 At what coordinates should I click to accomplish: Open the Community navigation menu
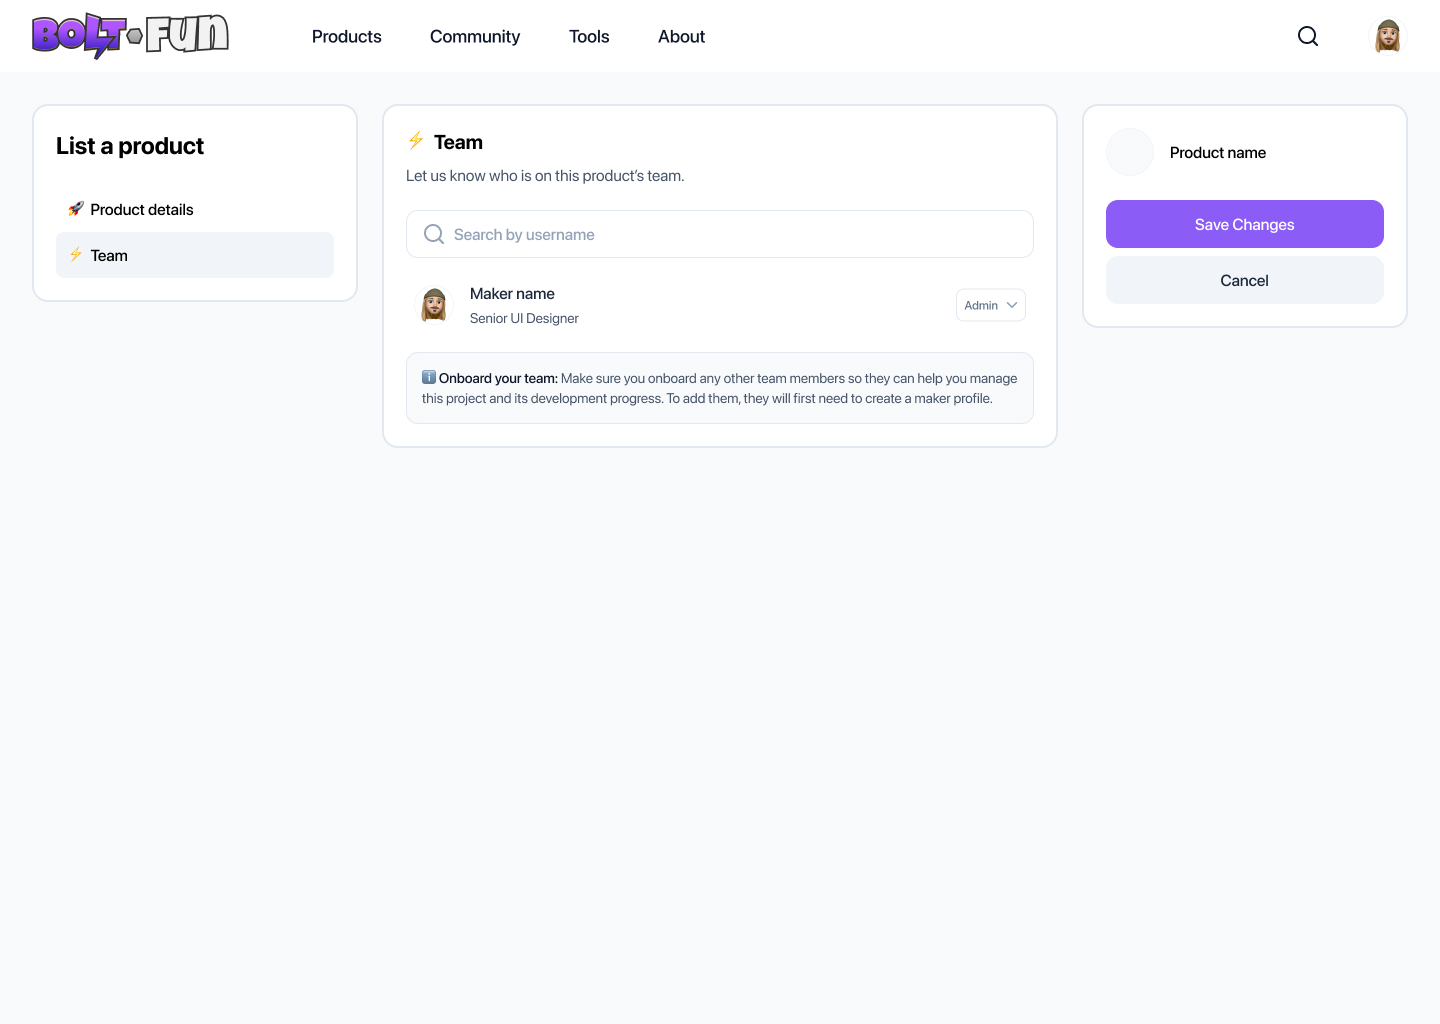click(475, 36)
